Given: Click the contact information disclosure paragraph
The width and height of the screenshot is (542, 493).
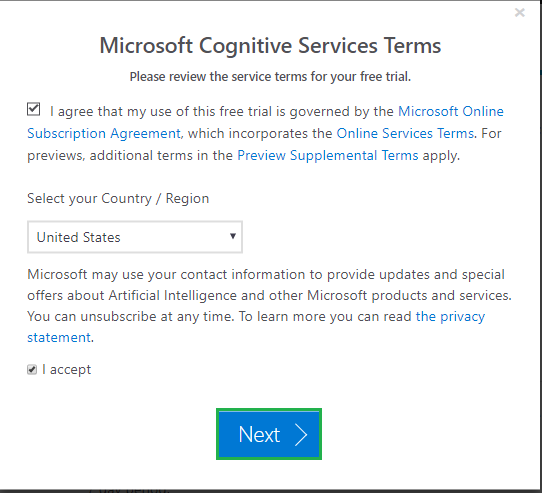Looking at the screenshot, I should pos(270,306).
